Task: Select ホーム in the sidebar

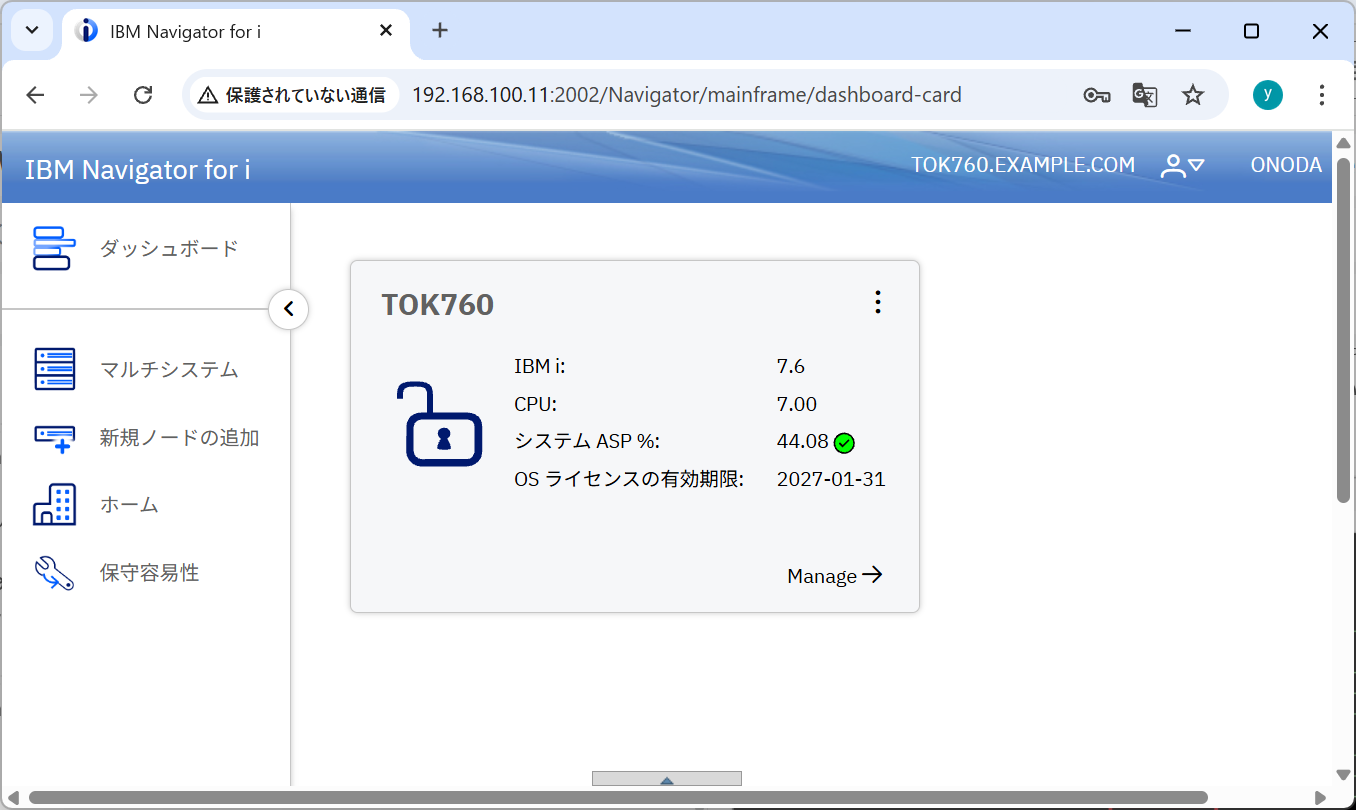Action: (129, 505)
